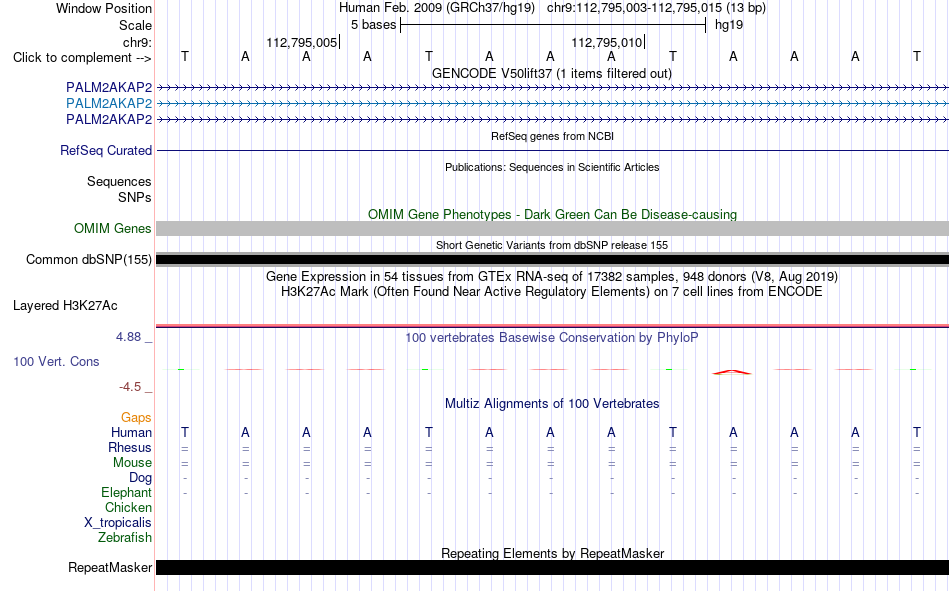
Task: Click the Zebrafish alignment row label
Action: click(125, 538)
